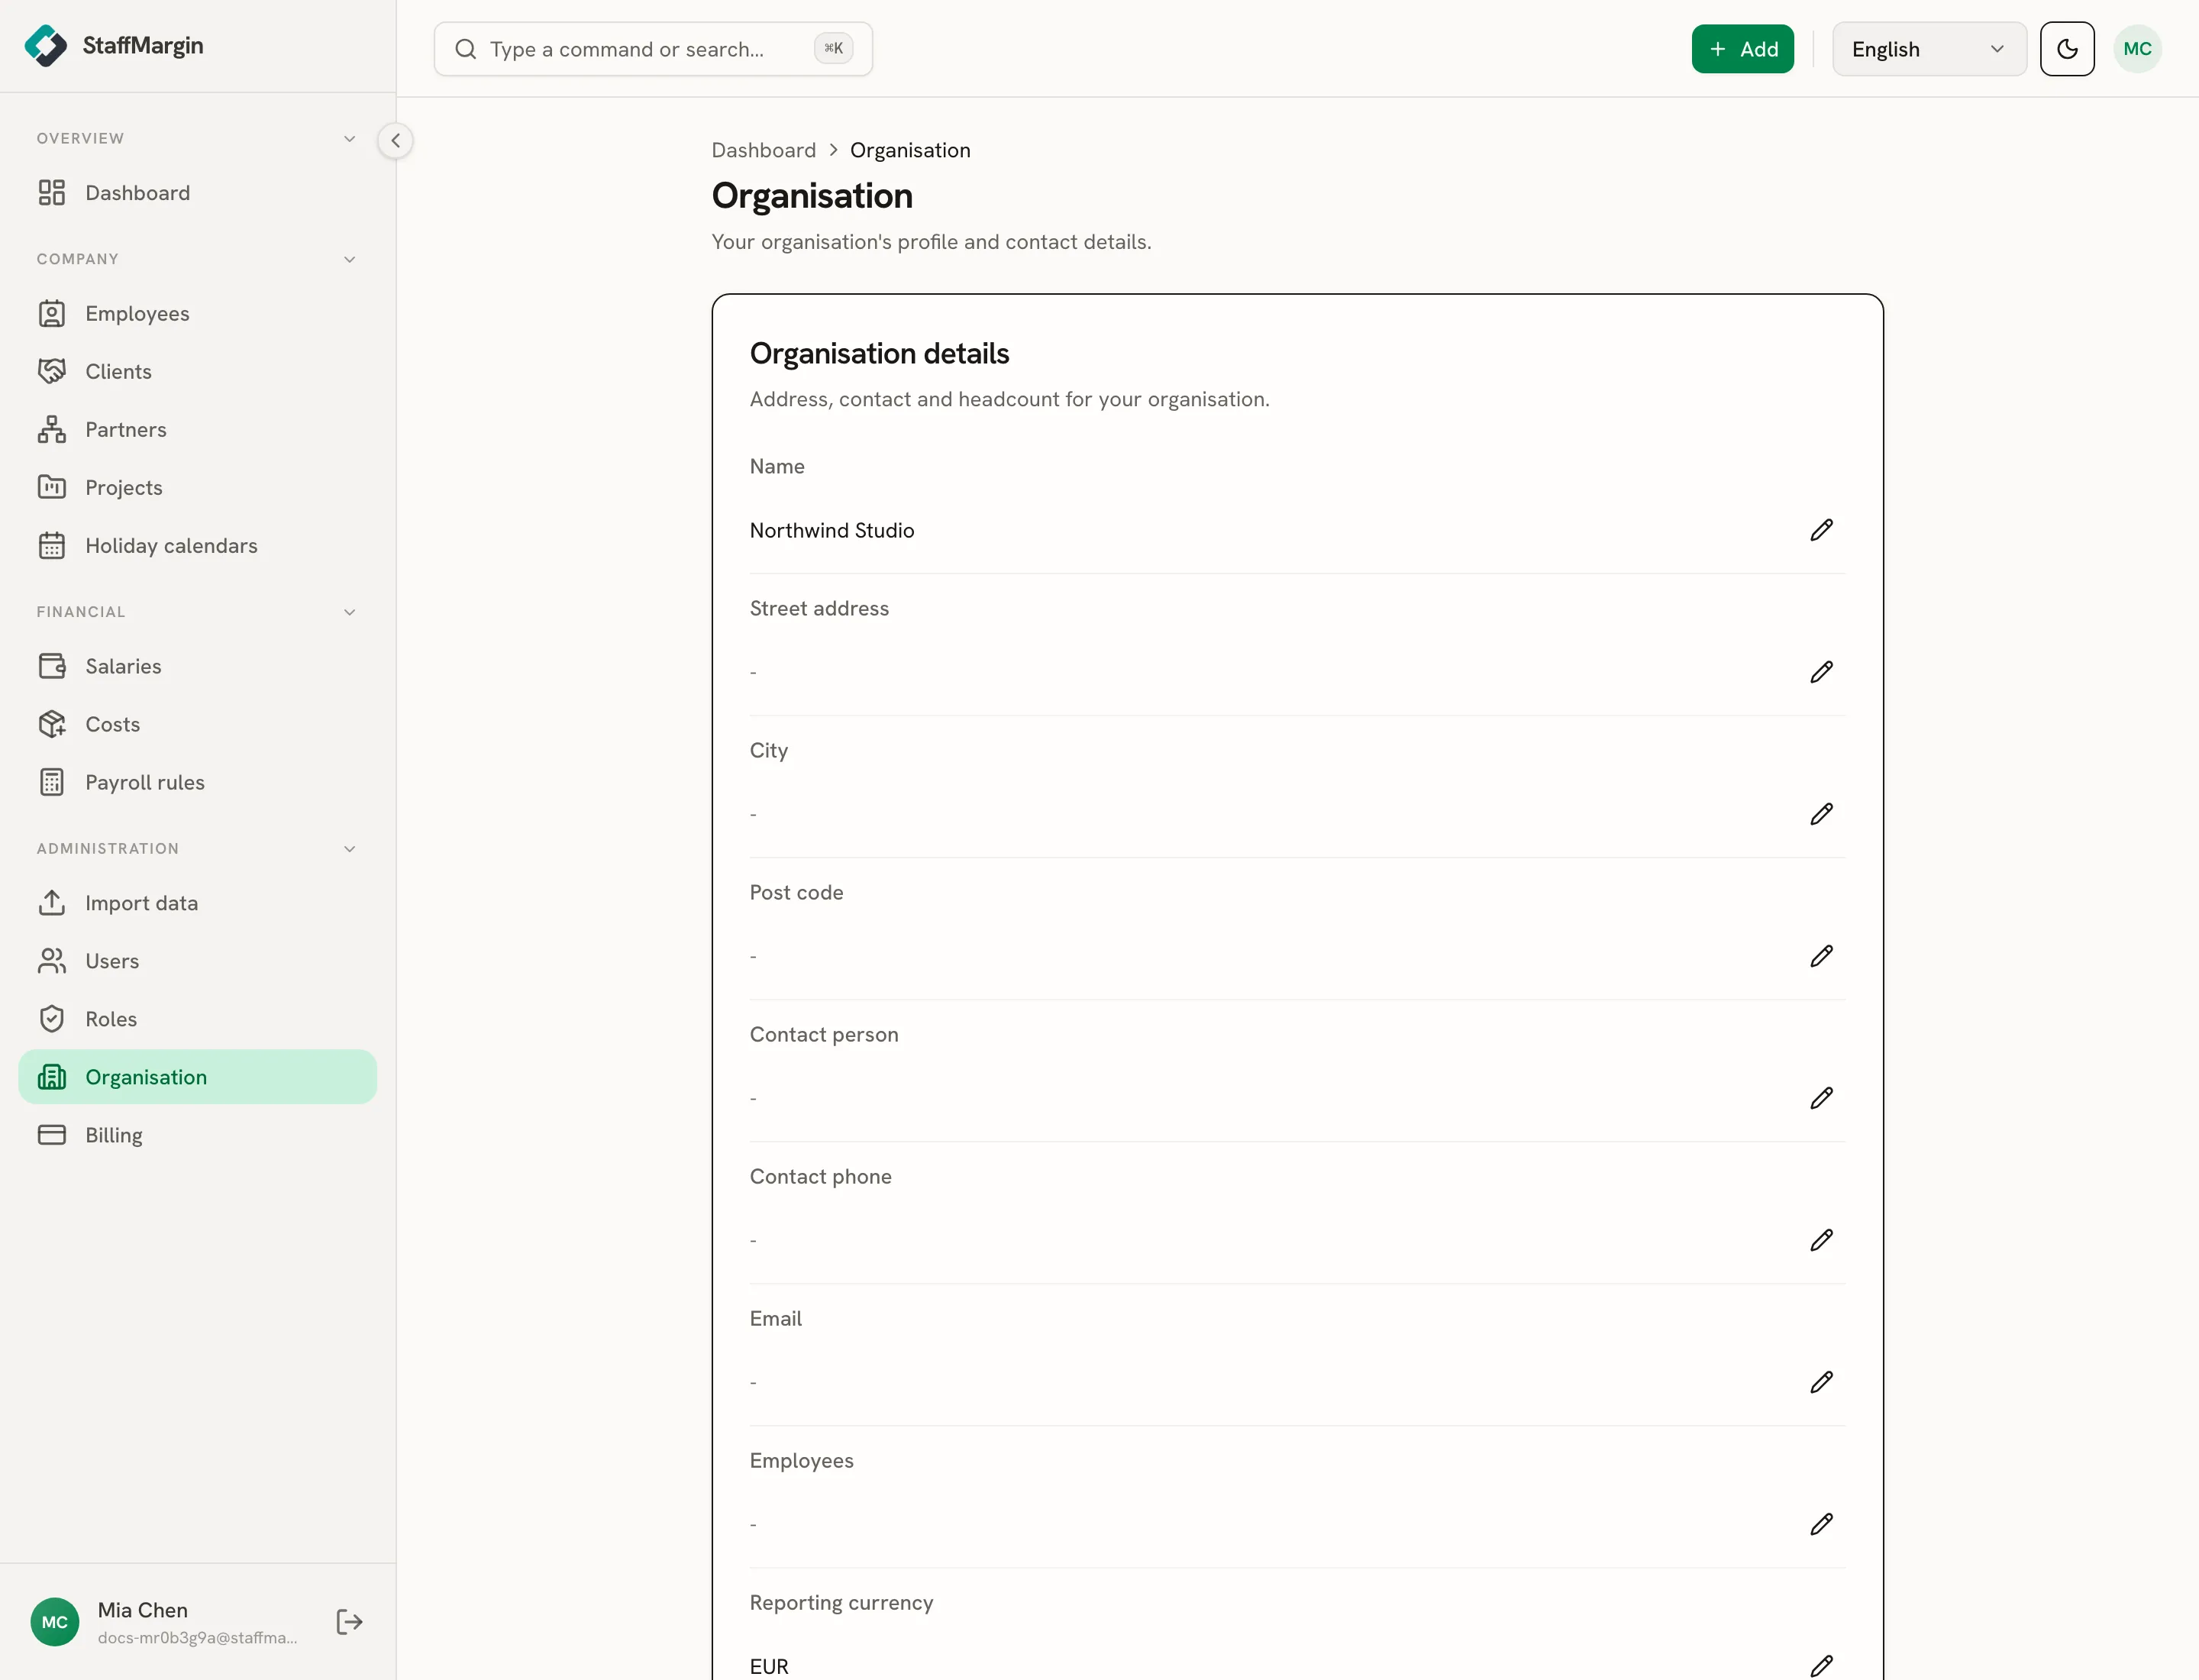Edit the City via pencil icon

pos(1821,814)
